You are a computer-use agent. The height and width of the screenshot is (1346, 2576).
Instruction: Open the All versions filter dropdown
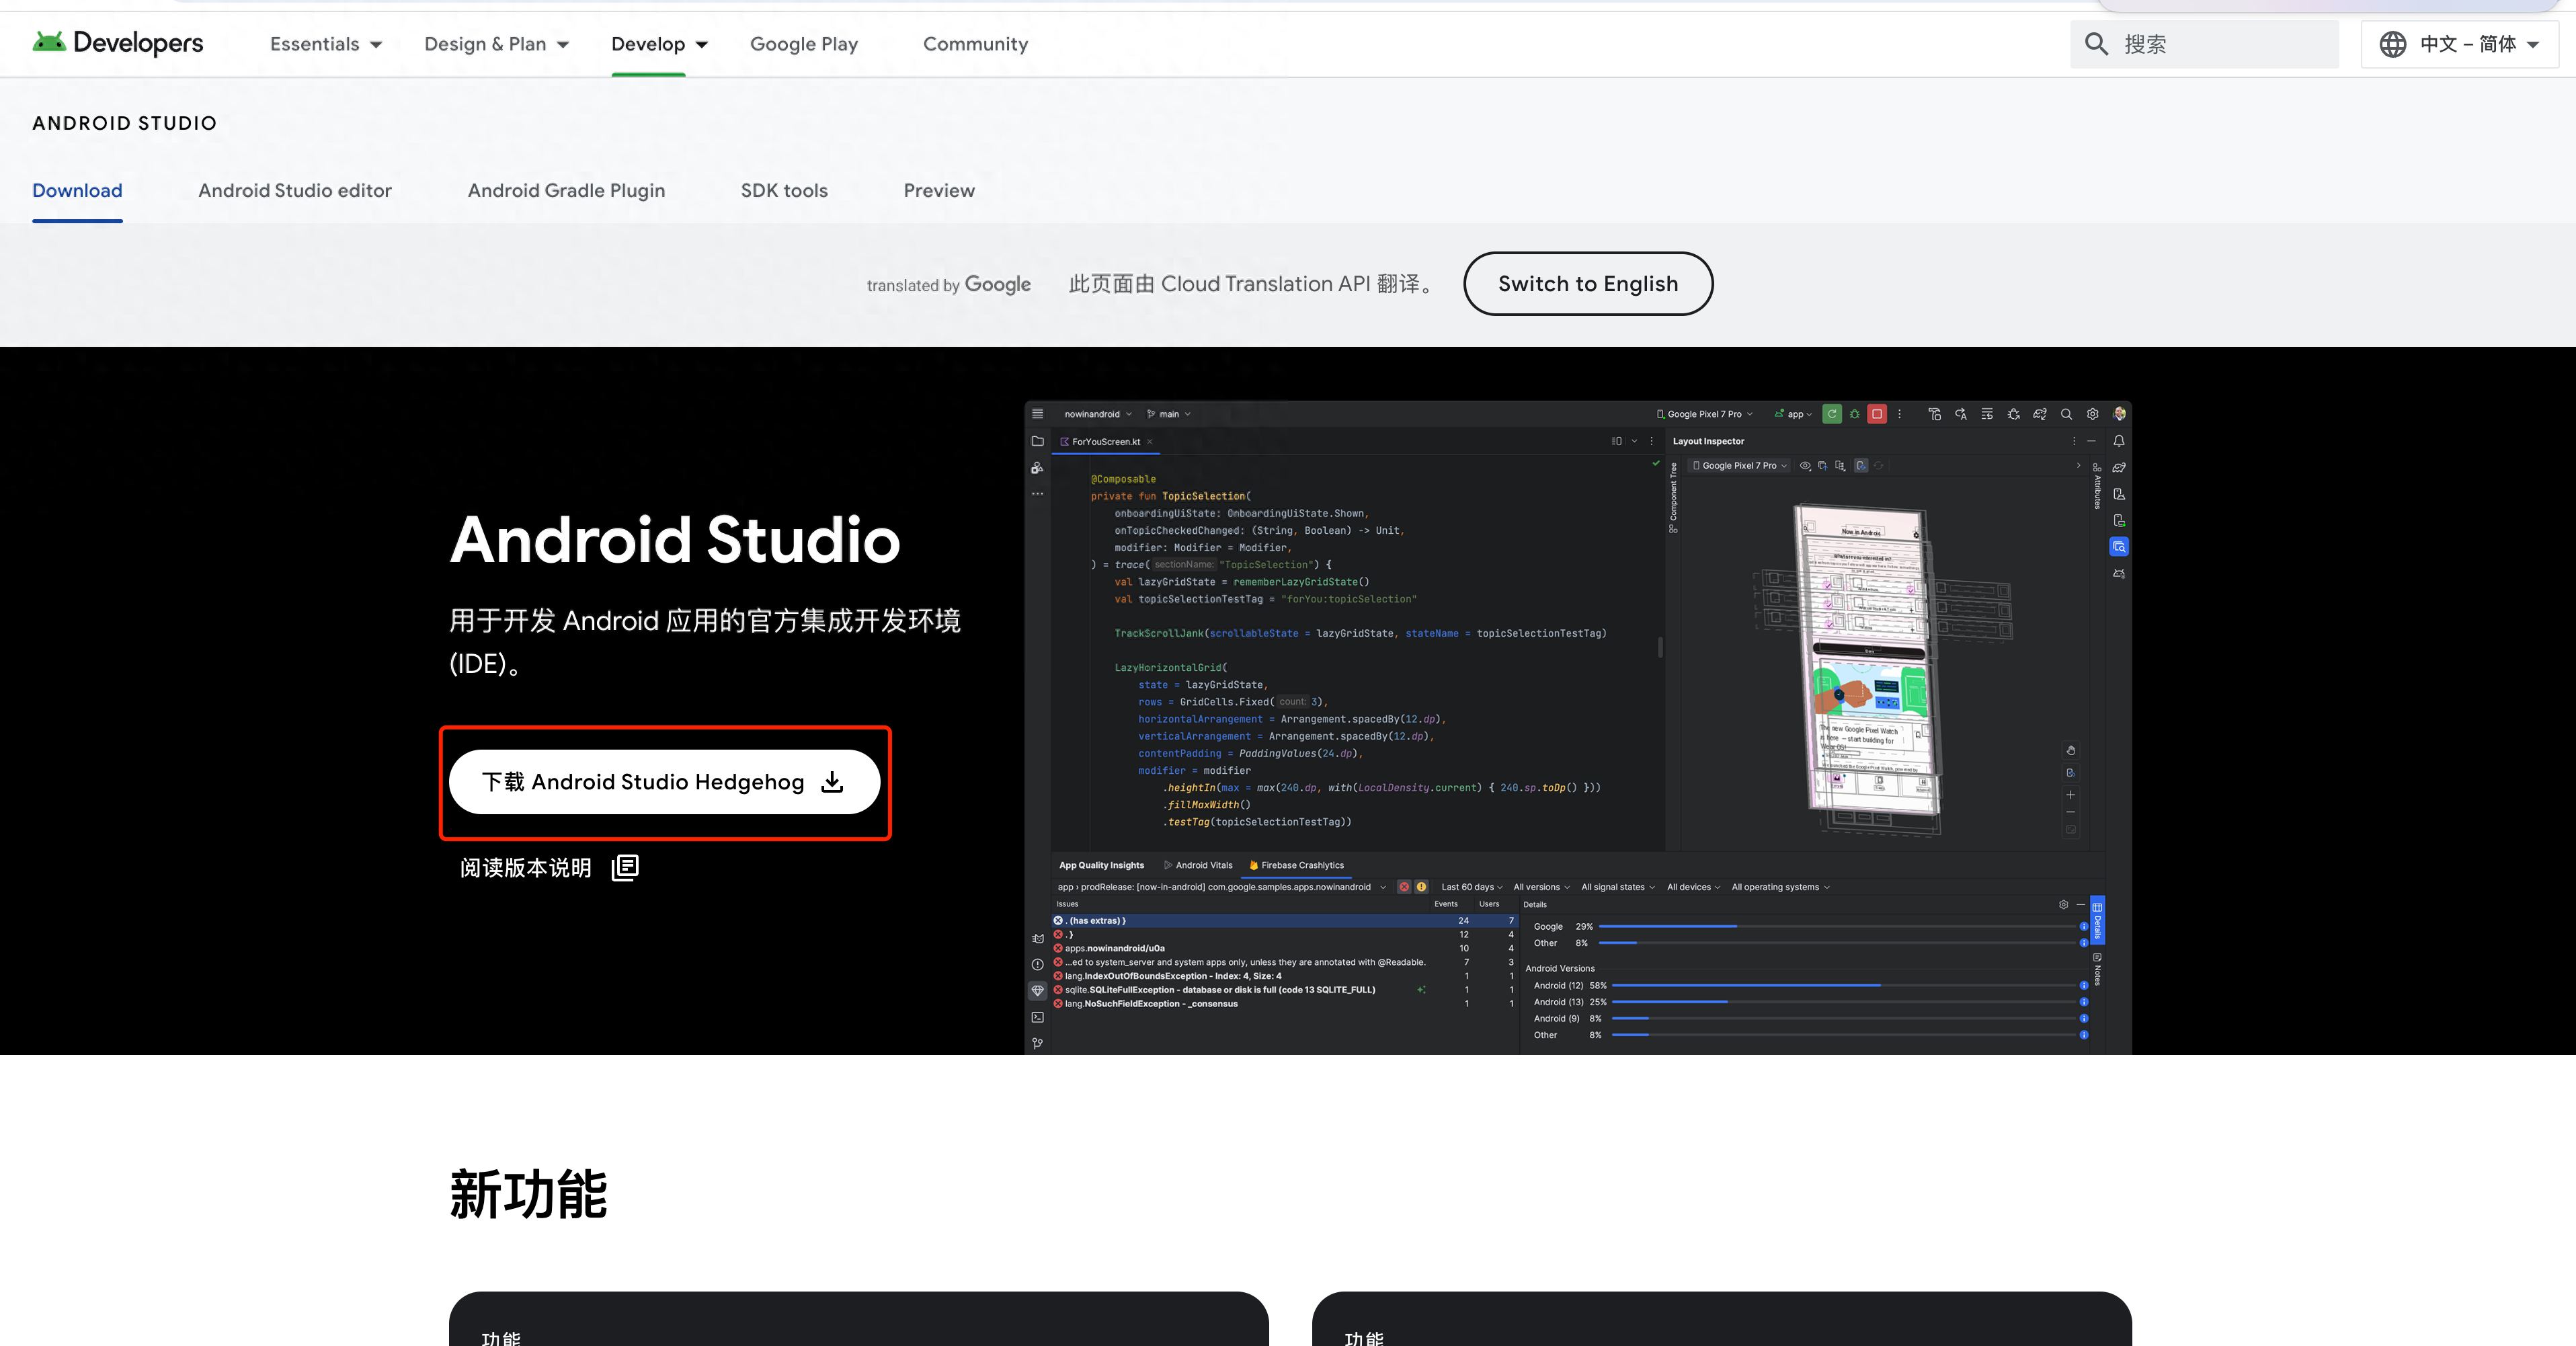pyautogui.click(x=1541, y=887)
